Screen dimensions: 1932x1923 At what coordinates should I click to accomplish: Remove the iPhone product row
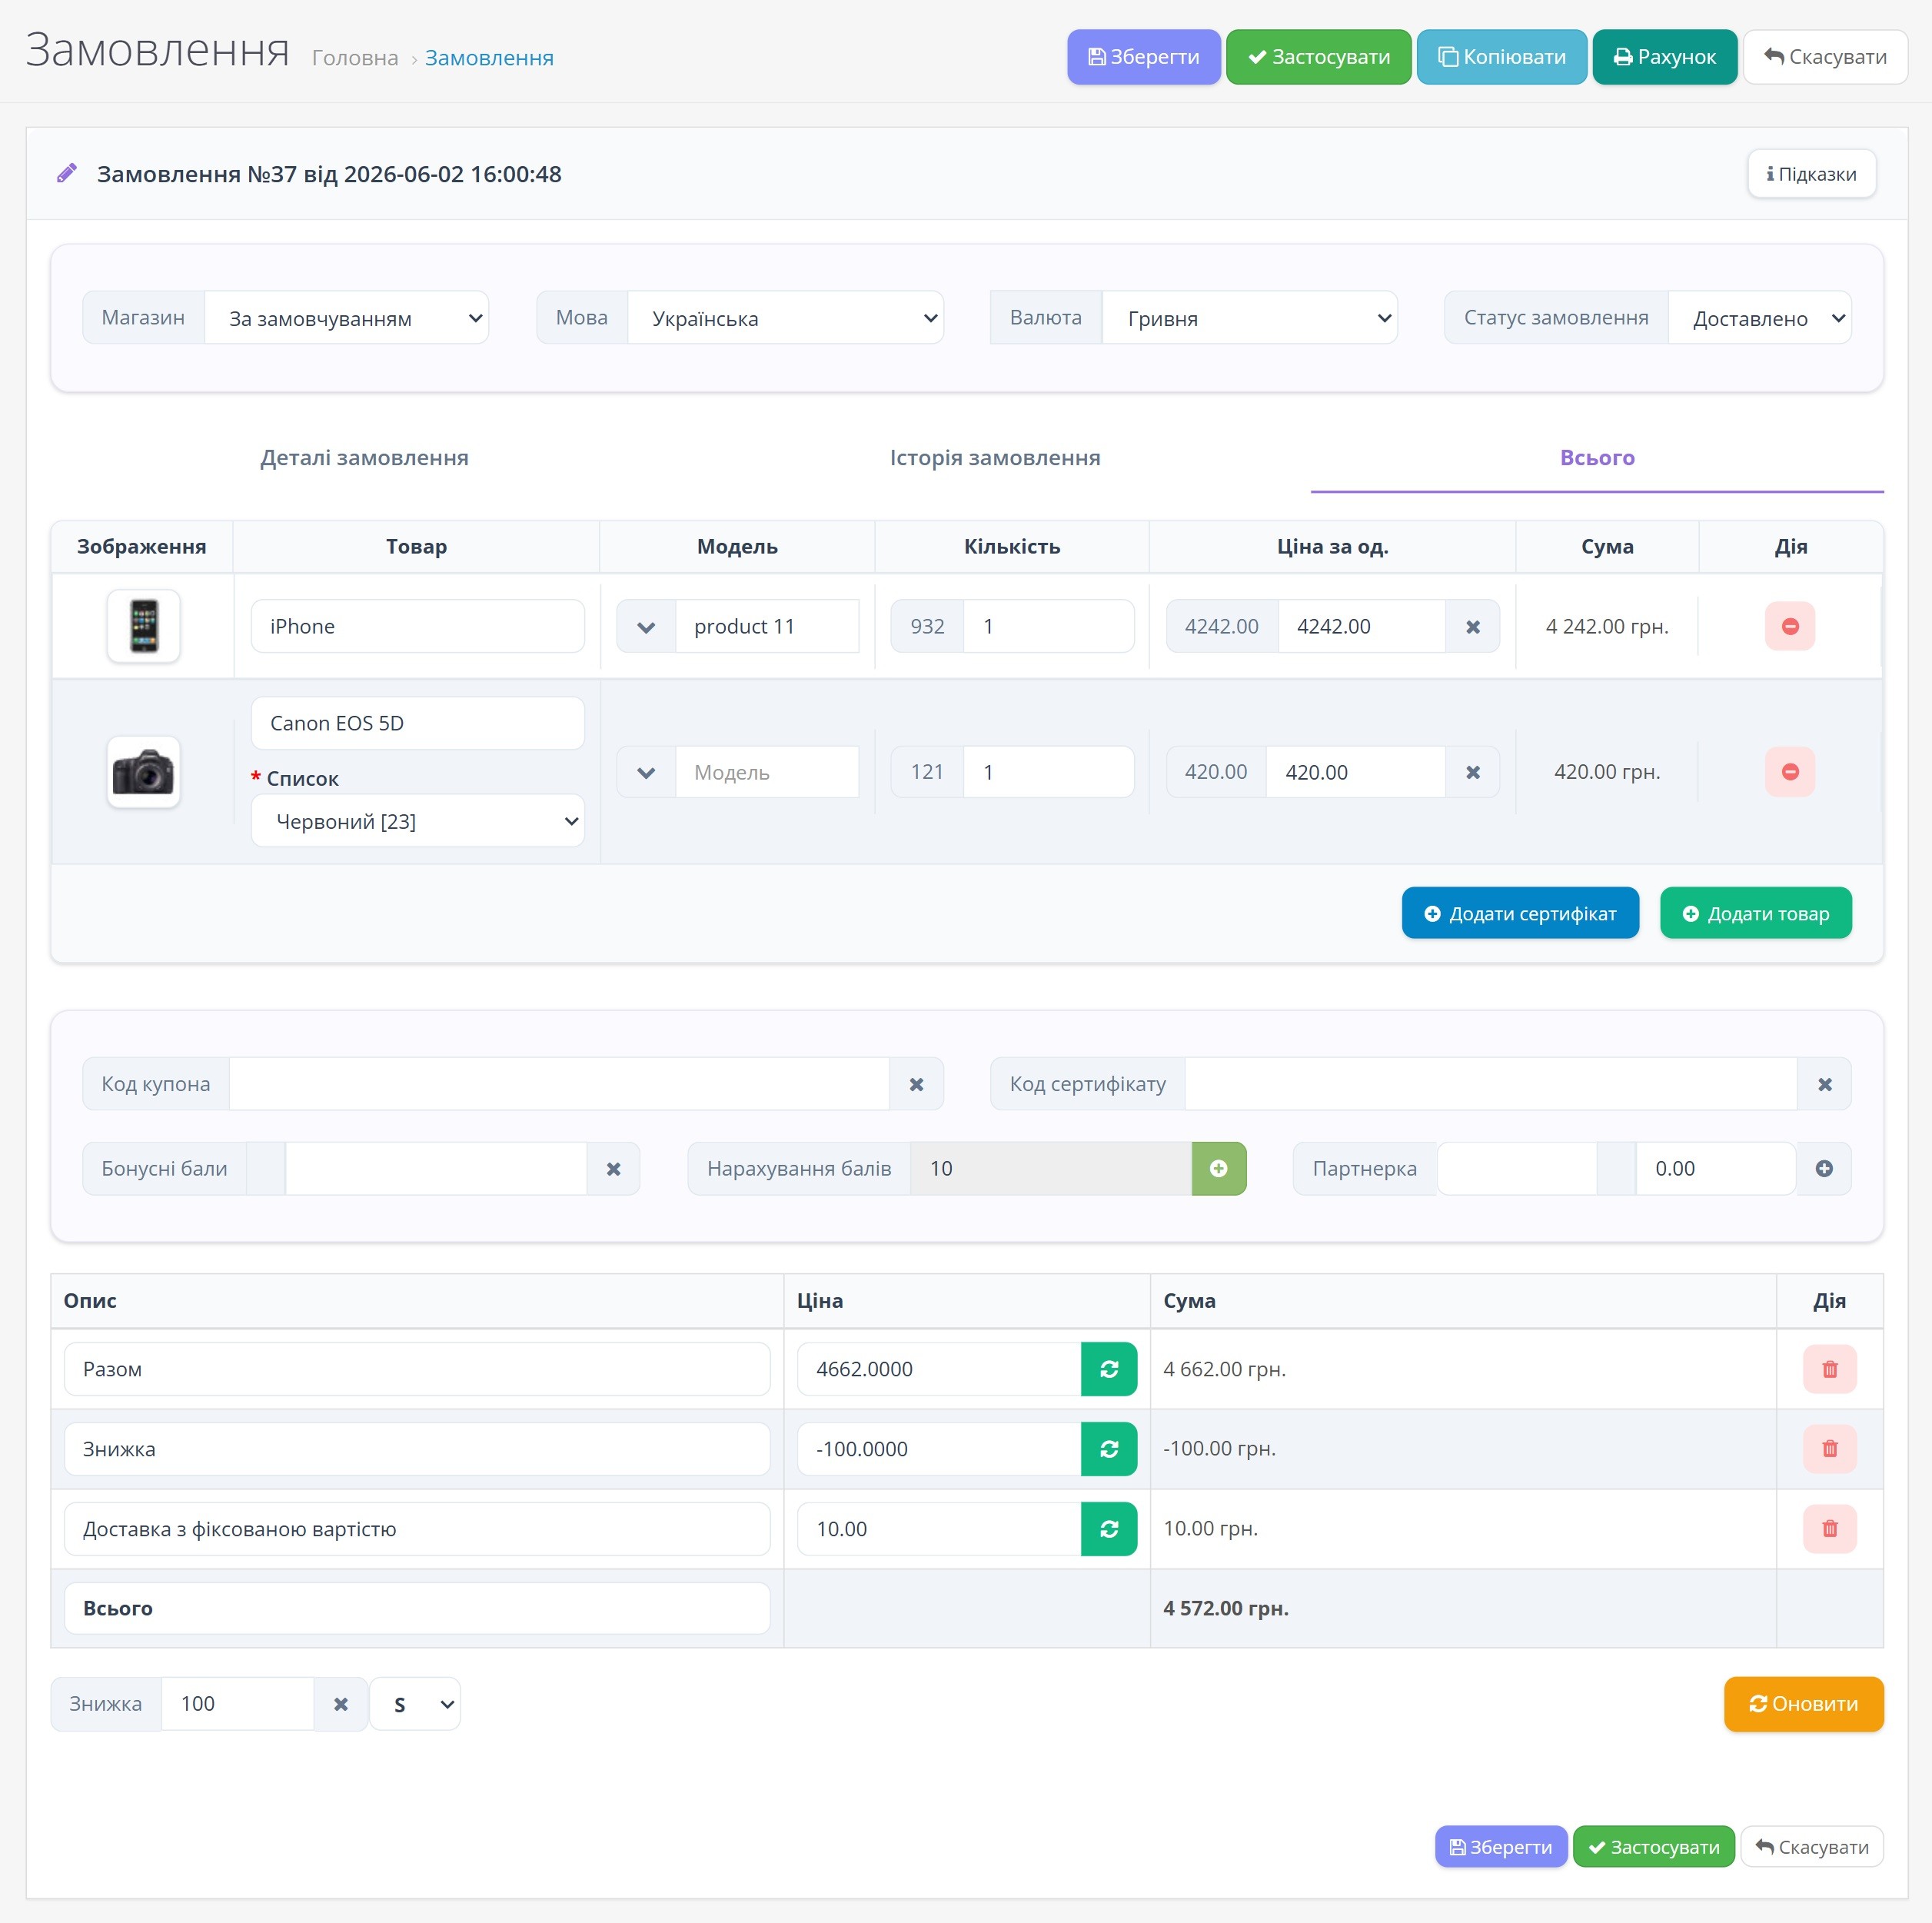pyautogui.click(x=1789, y=626)
